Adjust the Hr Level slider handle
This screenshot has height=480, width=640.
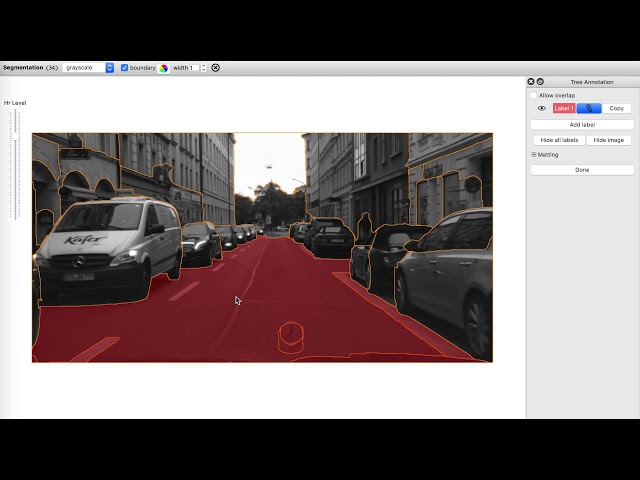point(15,136)
